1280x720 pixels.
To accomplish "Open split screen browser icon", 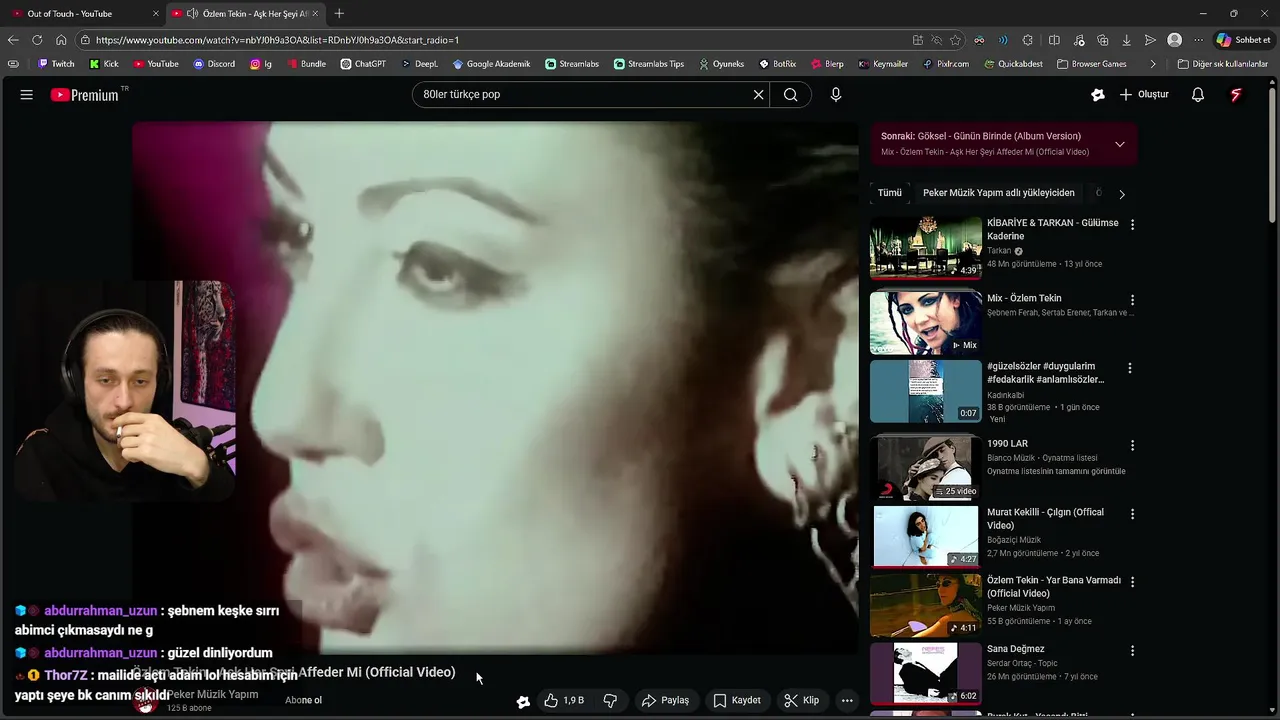I will click(1054, 40).
